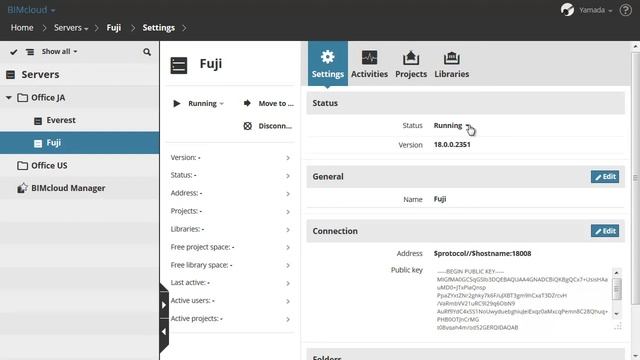Switch to the Libraries tab
This screenshot has width=640, height=360.
[x=451, y=64]
